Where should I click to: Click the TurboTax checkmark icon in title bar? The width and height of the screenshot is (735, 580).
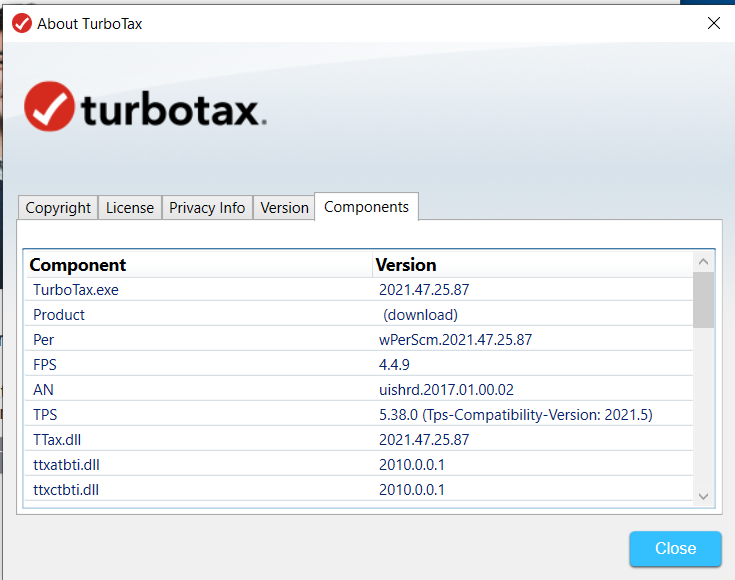point(22,23)
